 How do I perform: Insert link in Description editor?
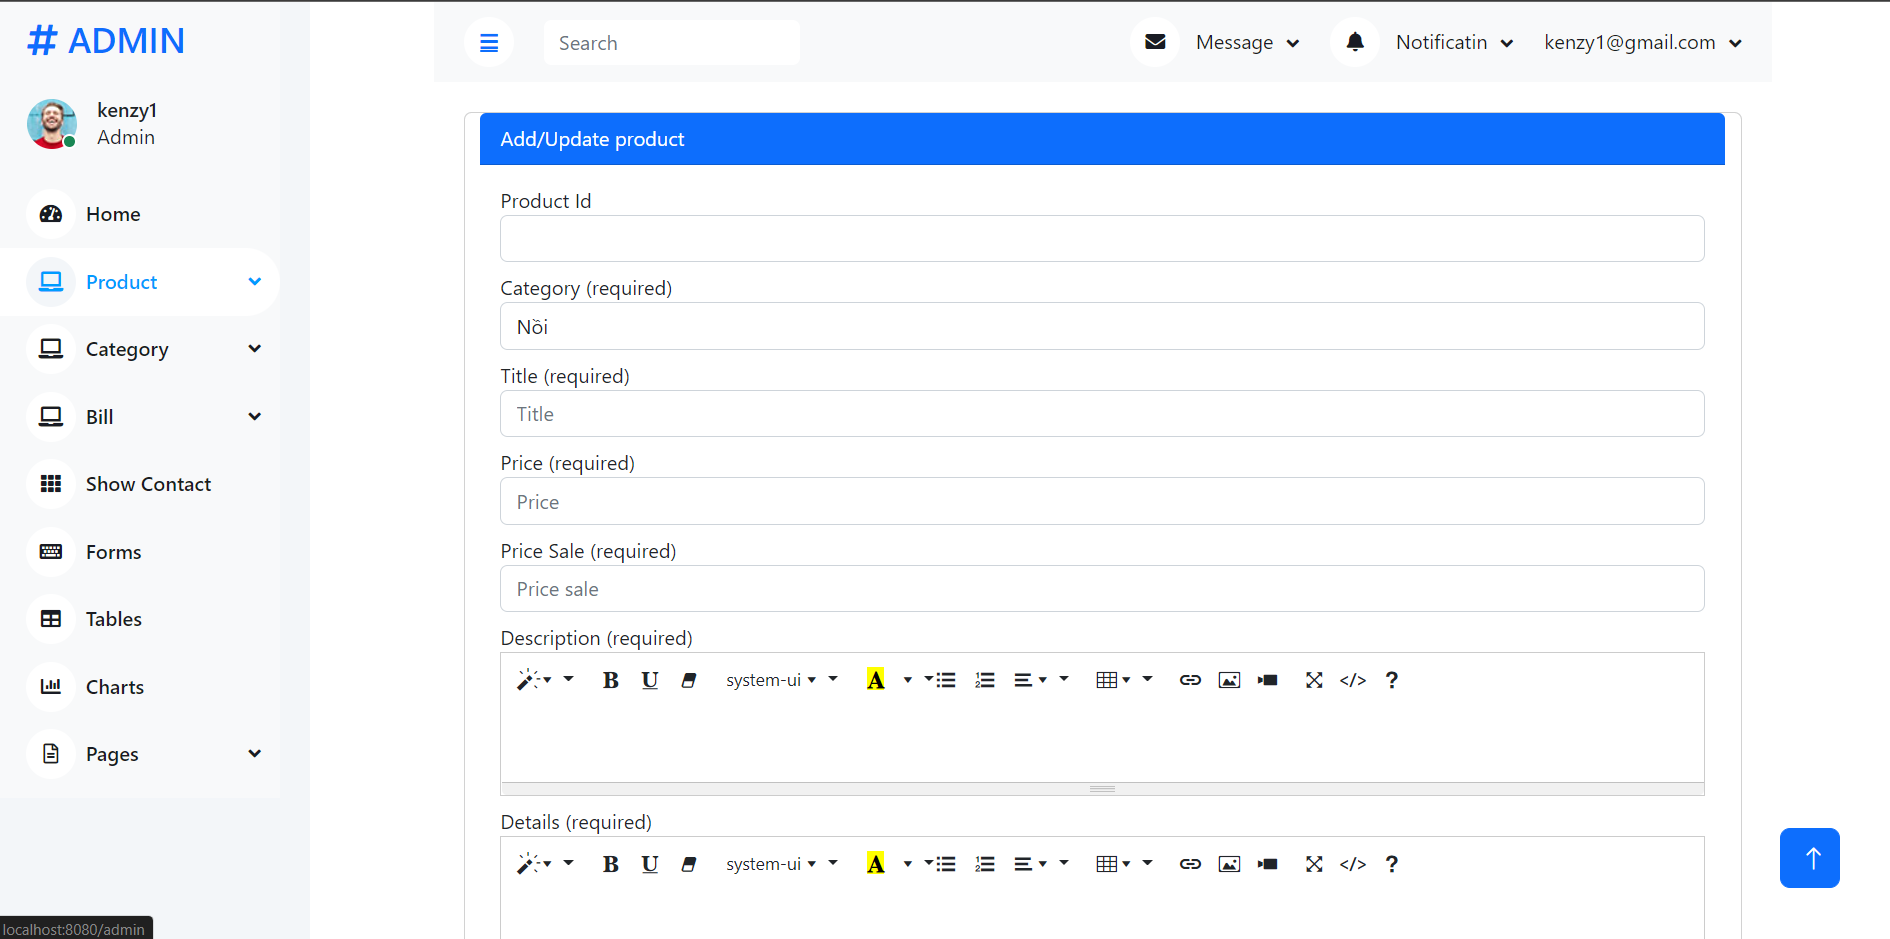(x=1190, y=680)
